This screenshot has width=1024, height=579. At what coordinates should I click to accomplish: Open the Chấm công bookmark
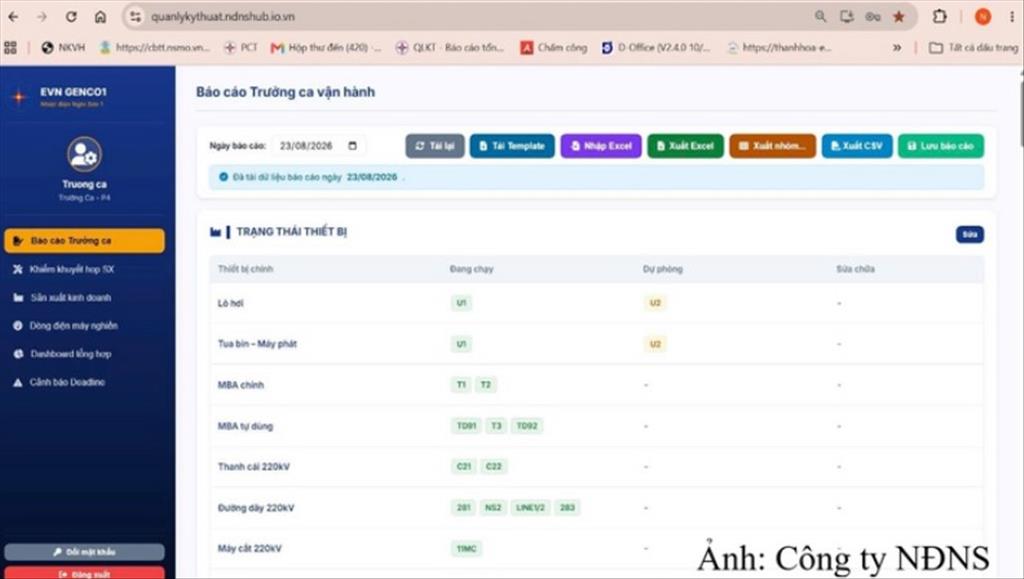coord(554,48)
